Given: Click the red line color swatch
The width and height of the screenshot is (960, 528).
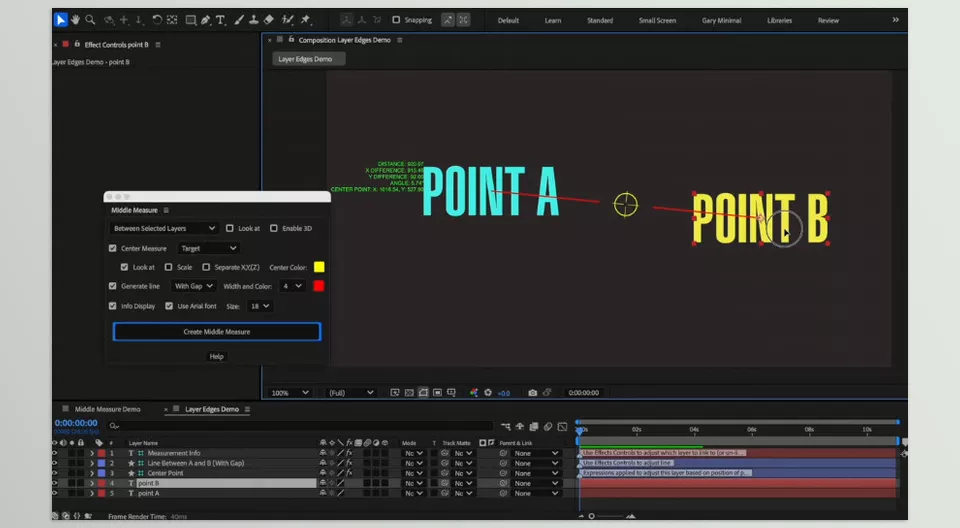Looking at the screenshot, I should (318, 286).
